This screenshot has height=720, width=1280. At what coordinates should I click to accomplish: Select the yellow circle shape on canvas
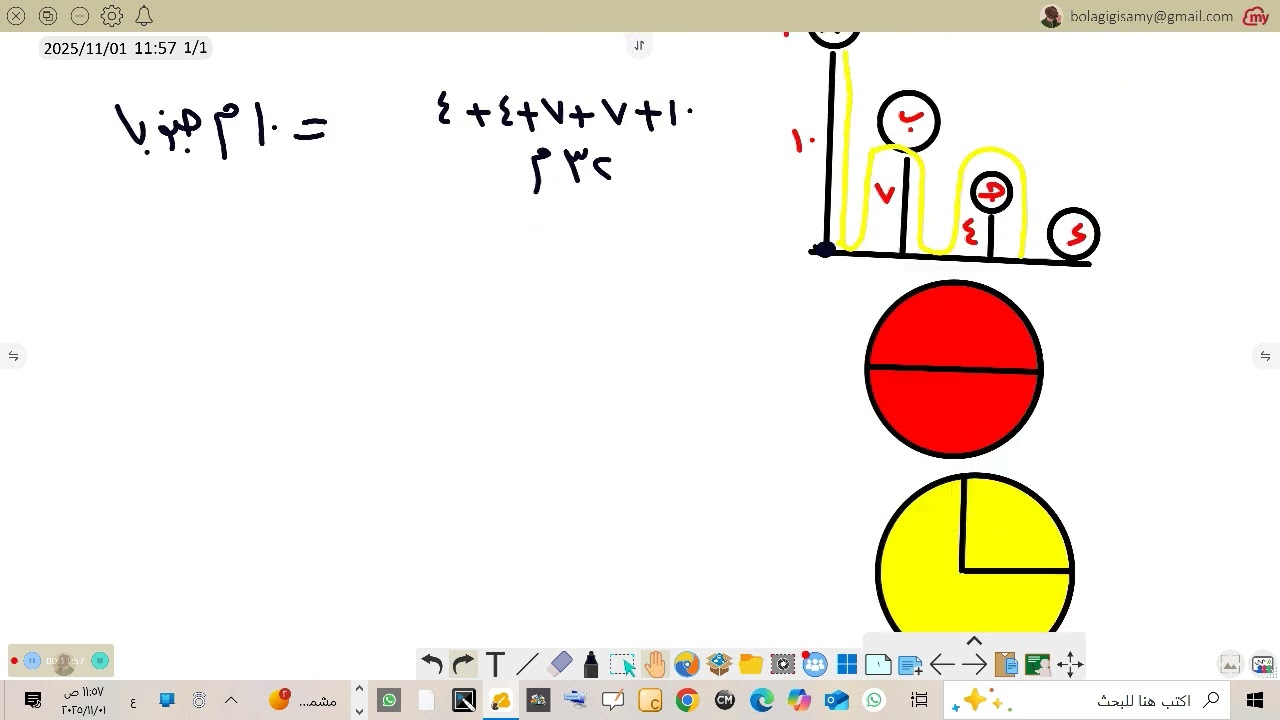tap(975, 553)
